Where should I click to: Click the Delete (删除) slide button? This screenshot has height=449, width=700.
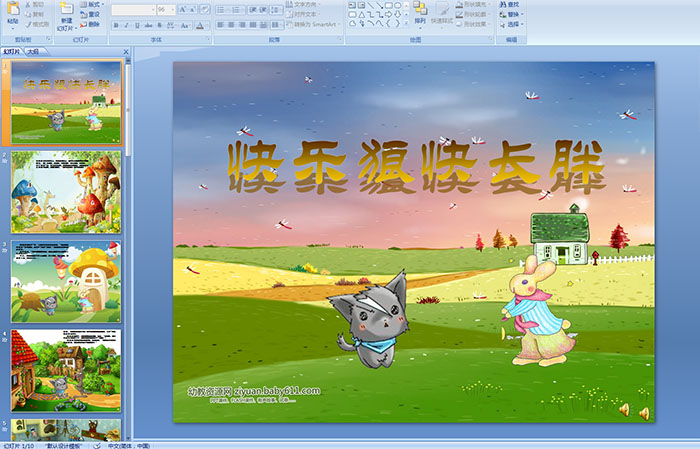(90, 24)
